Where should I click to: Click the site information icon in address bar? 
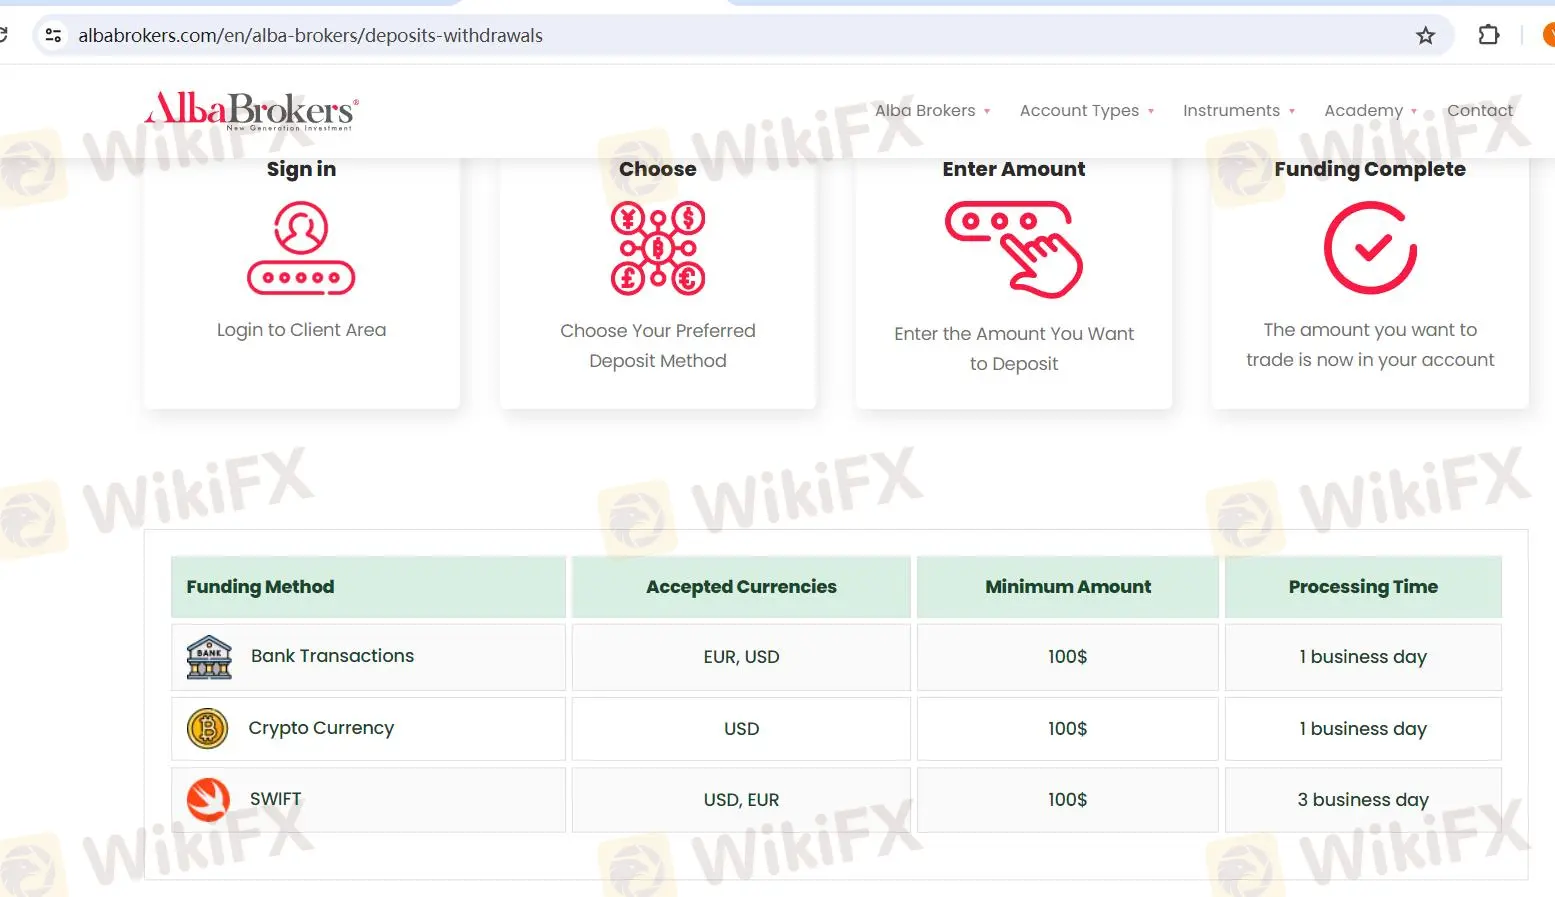(x=54, y=36)
